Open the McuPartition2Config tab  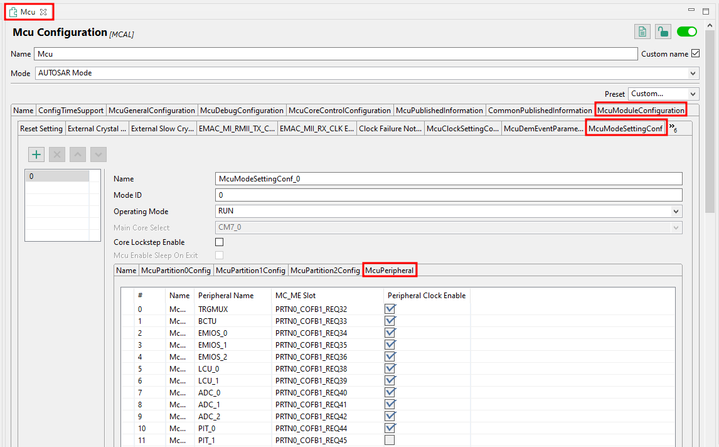325,270
